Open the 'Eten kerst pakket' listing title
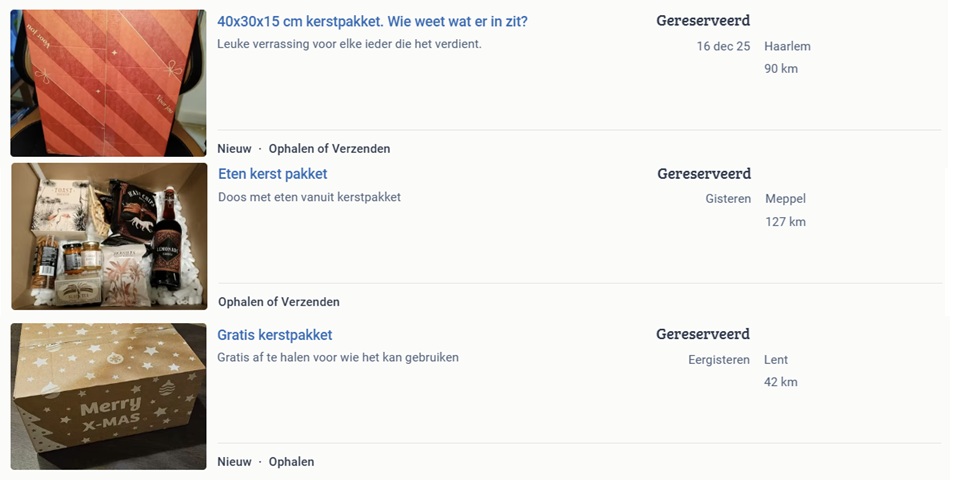Image resolution: width=953 pixels, height=480 pixels. tap(272, 174)
